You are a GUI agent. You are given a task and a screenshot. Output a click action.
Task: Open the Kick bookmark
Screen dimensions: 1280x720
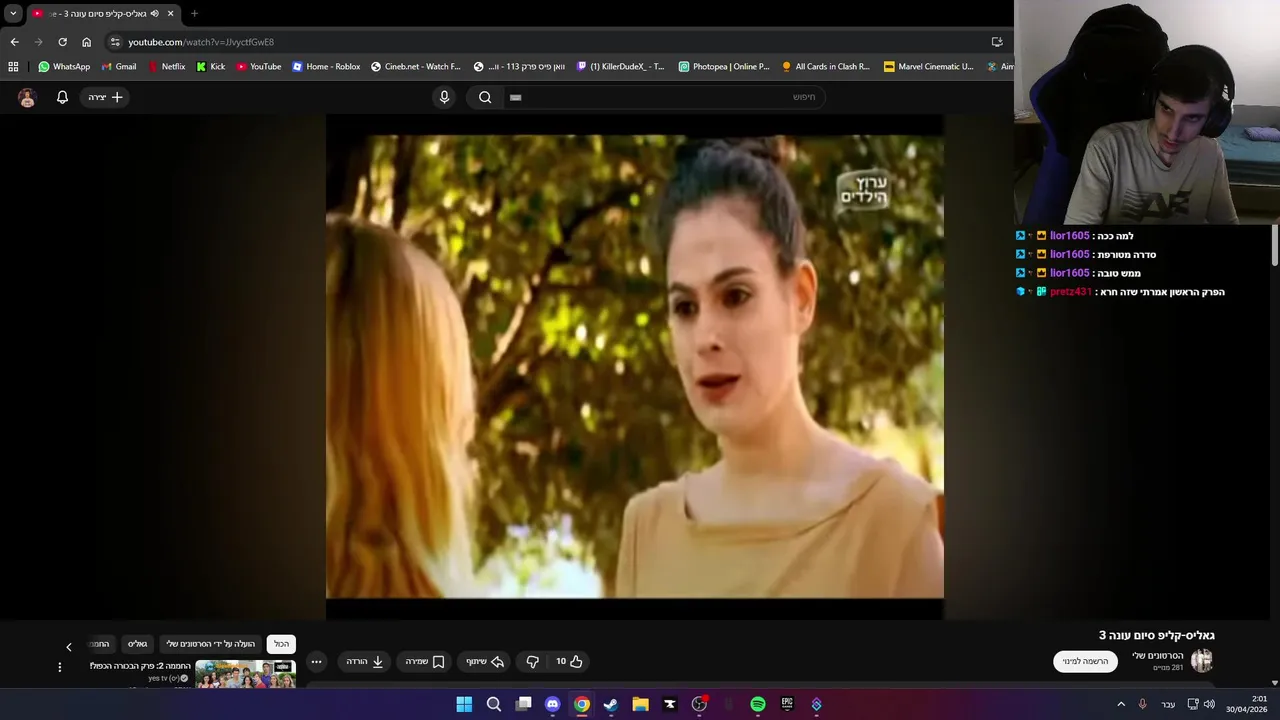point(210,67)
